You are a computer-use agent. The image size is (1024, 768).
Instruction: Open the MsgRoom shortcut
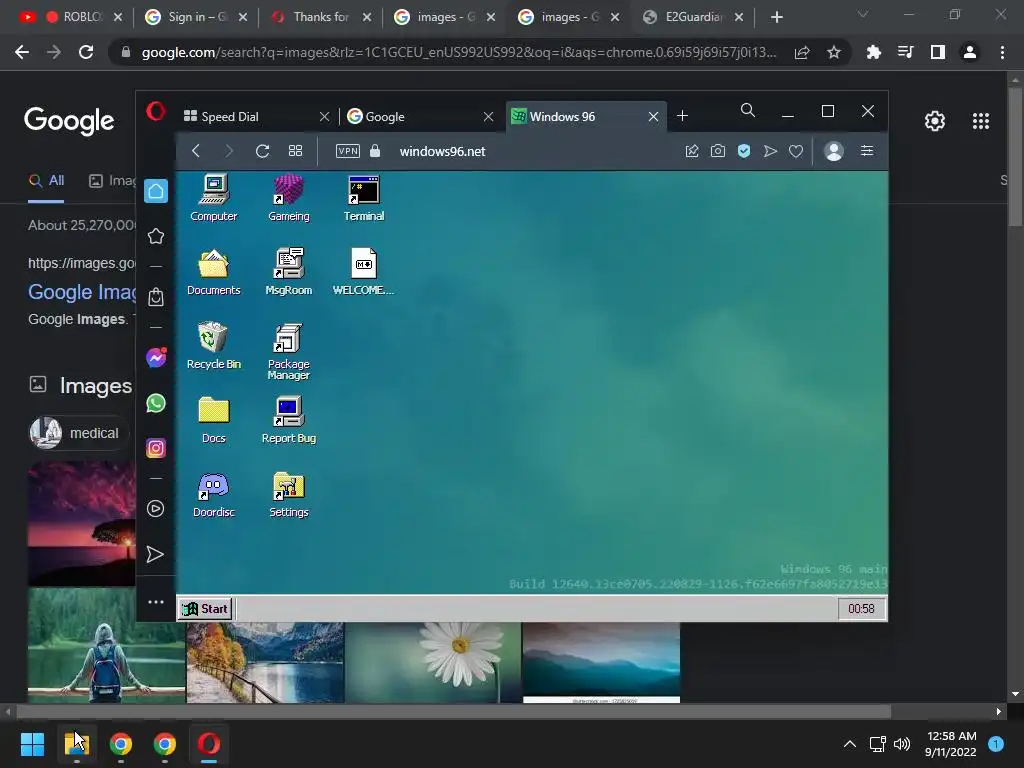point(289,272)
